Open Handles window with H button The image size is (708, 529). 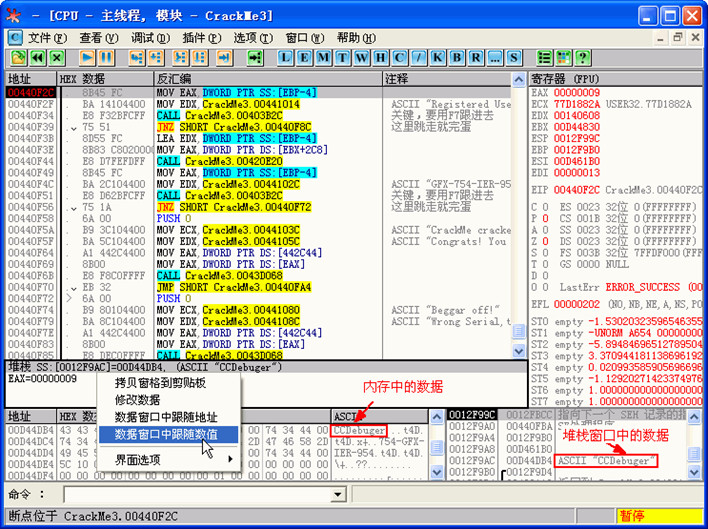pos(380,57)
